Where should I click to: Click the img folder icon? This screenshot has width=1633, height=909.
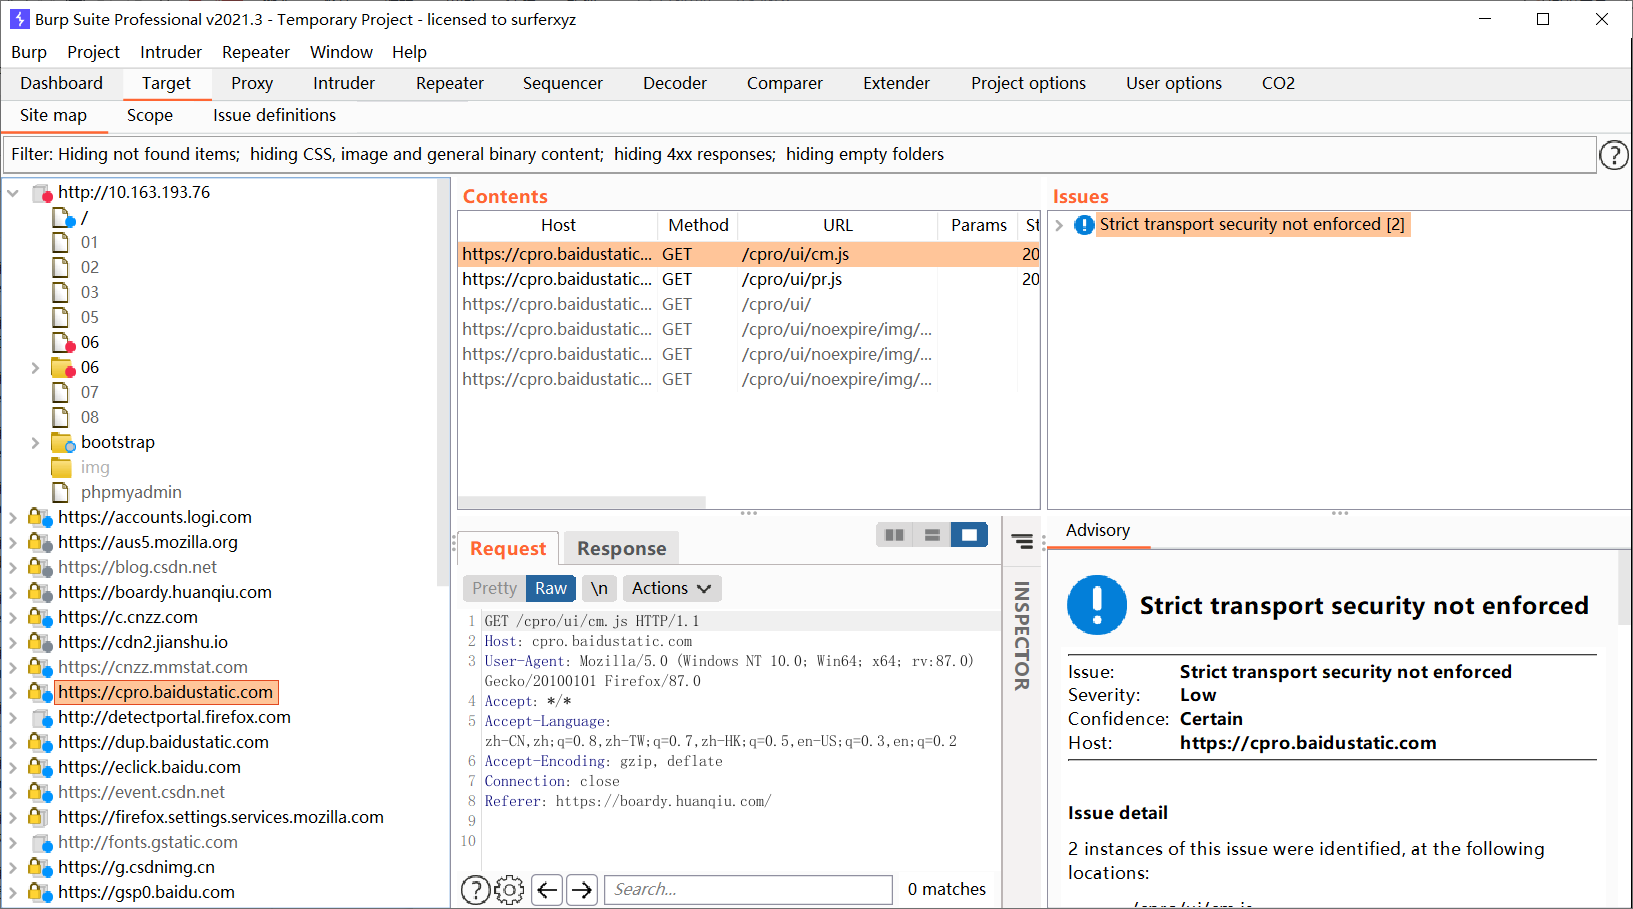pos(61,467)
